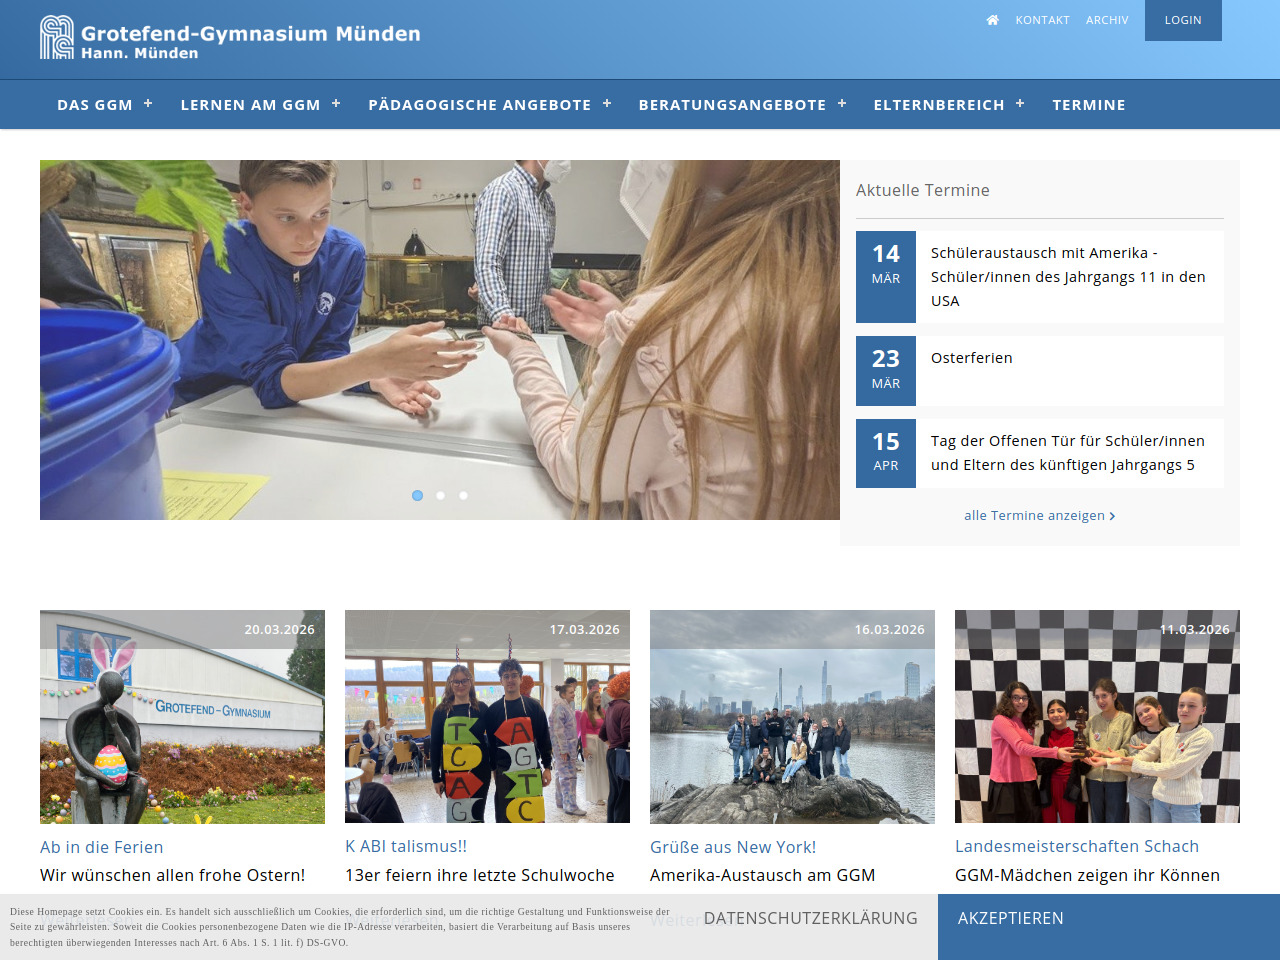Viewport: 1280px width, 960px height.
Task: Click the Grotefend-Gymnasium school logo
Action: [x=57, y=38]
